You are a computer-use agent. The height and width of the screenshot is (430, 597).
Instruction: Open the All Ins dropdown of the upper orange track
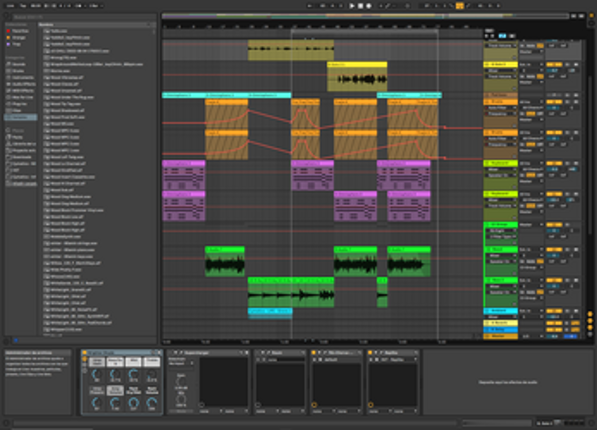coord(531,102)
